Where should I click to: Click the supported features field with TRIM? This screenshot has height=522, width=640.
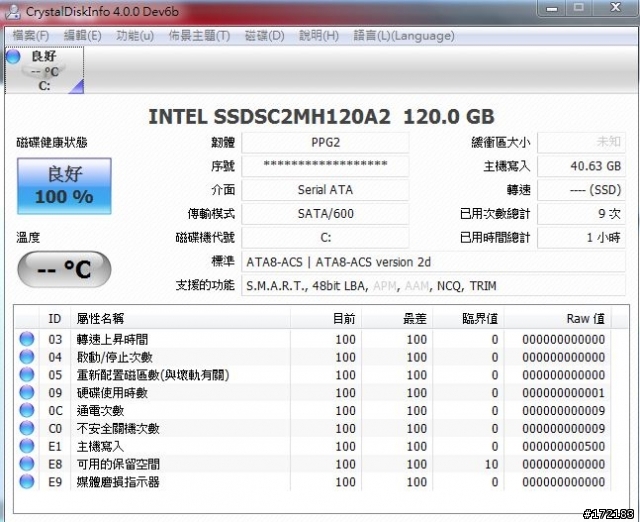click(433, 286)
